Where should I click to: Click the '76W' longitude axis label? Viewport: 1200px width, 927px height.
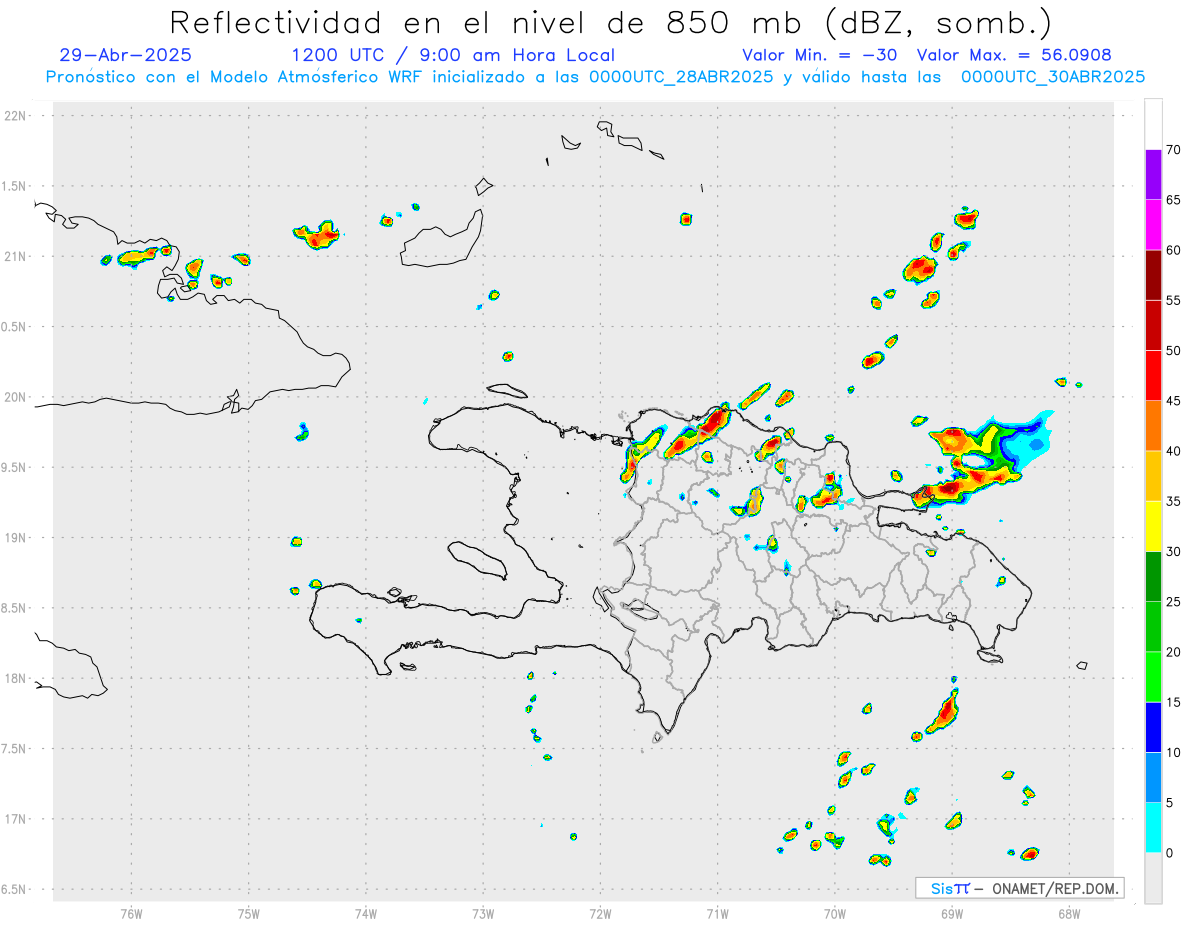tap(131, 914)
